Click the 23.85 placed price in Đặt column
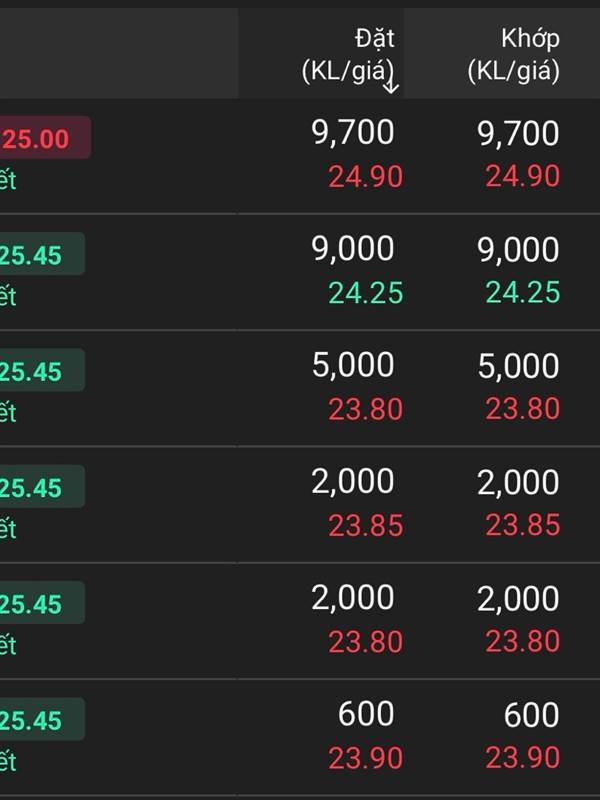 click(x=365, y=525)
